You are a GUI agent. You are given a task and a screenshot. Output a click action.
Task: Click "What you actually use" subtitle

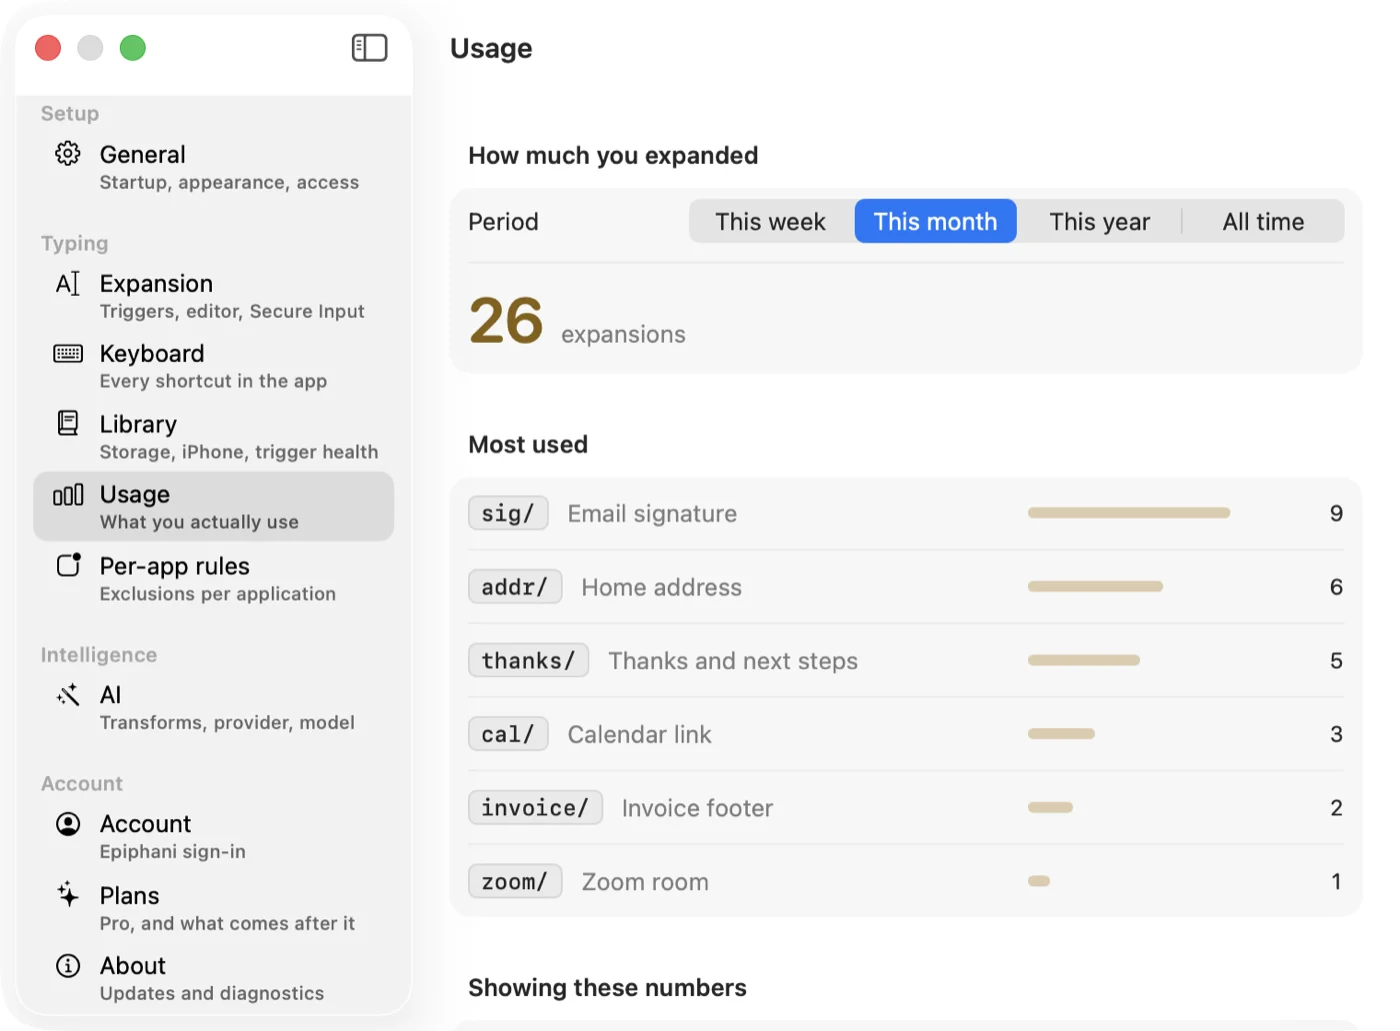point(199,522)
